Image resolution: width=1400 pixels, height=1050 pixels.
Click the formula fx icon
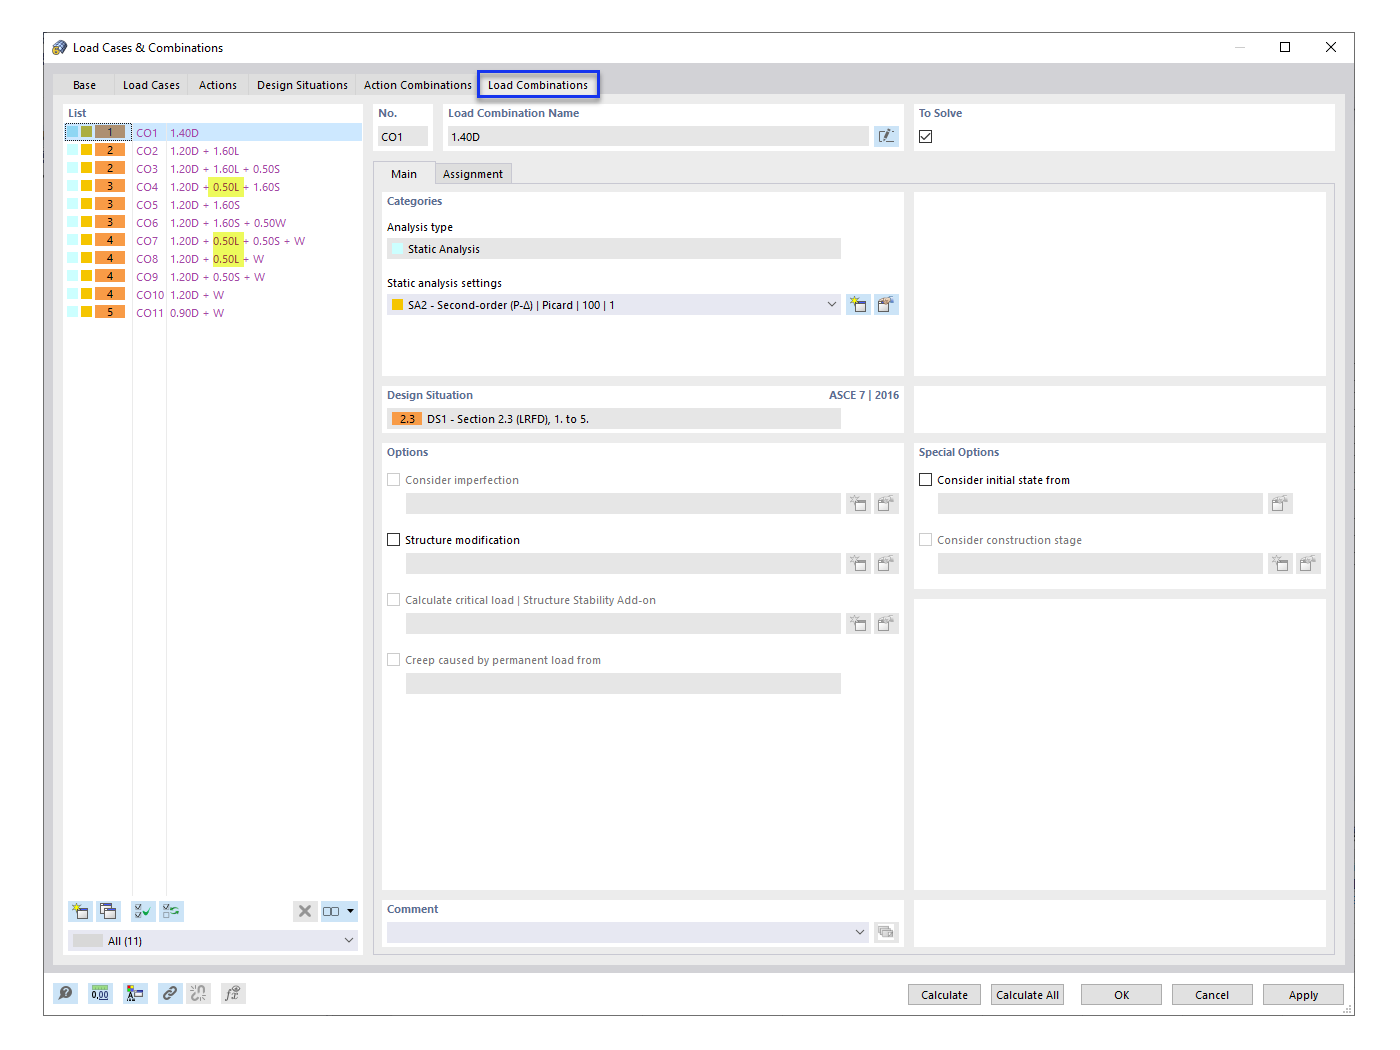[x=233, y=993]
